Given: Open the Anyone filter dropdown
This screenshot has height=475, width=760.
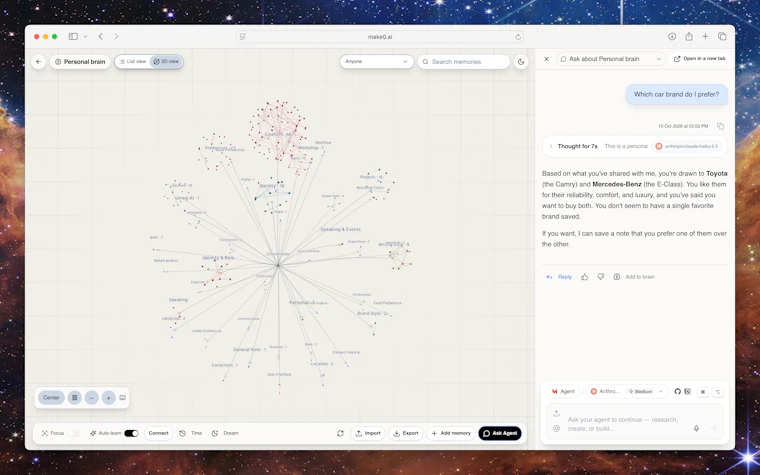Looking at the screenshot, I should [377, 62].
